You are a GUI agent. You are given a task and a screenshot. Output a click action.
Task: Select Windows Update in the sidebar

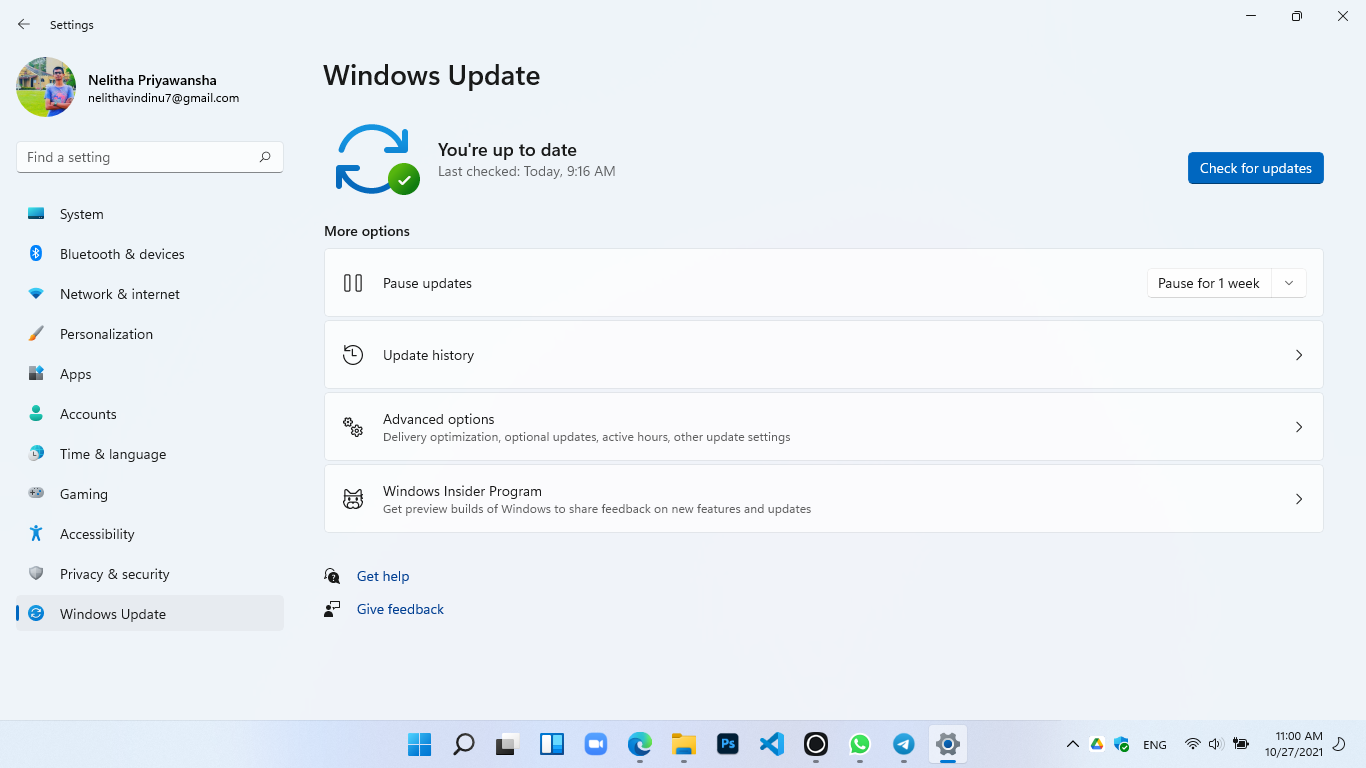(x=150, y=614)
